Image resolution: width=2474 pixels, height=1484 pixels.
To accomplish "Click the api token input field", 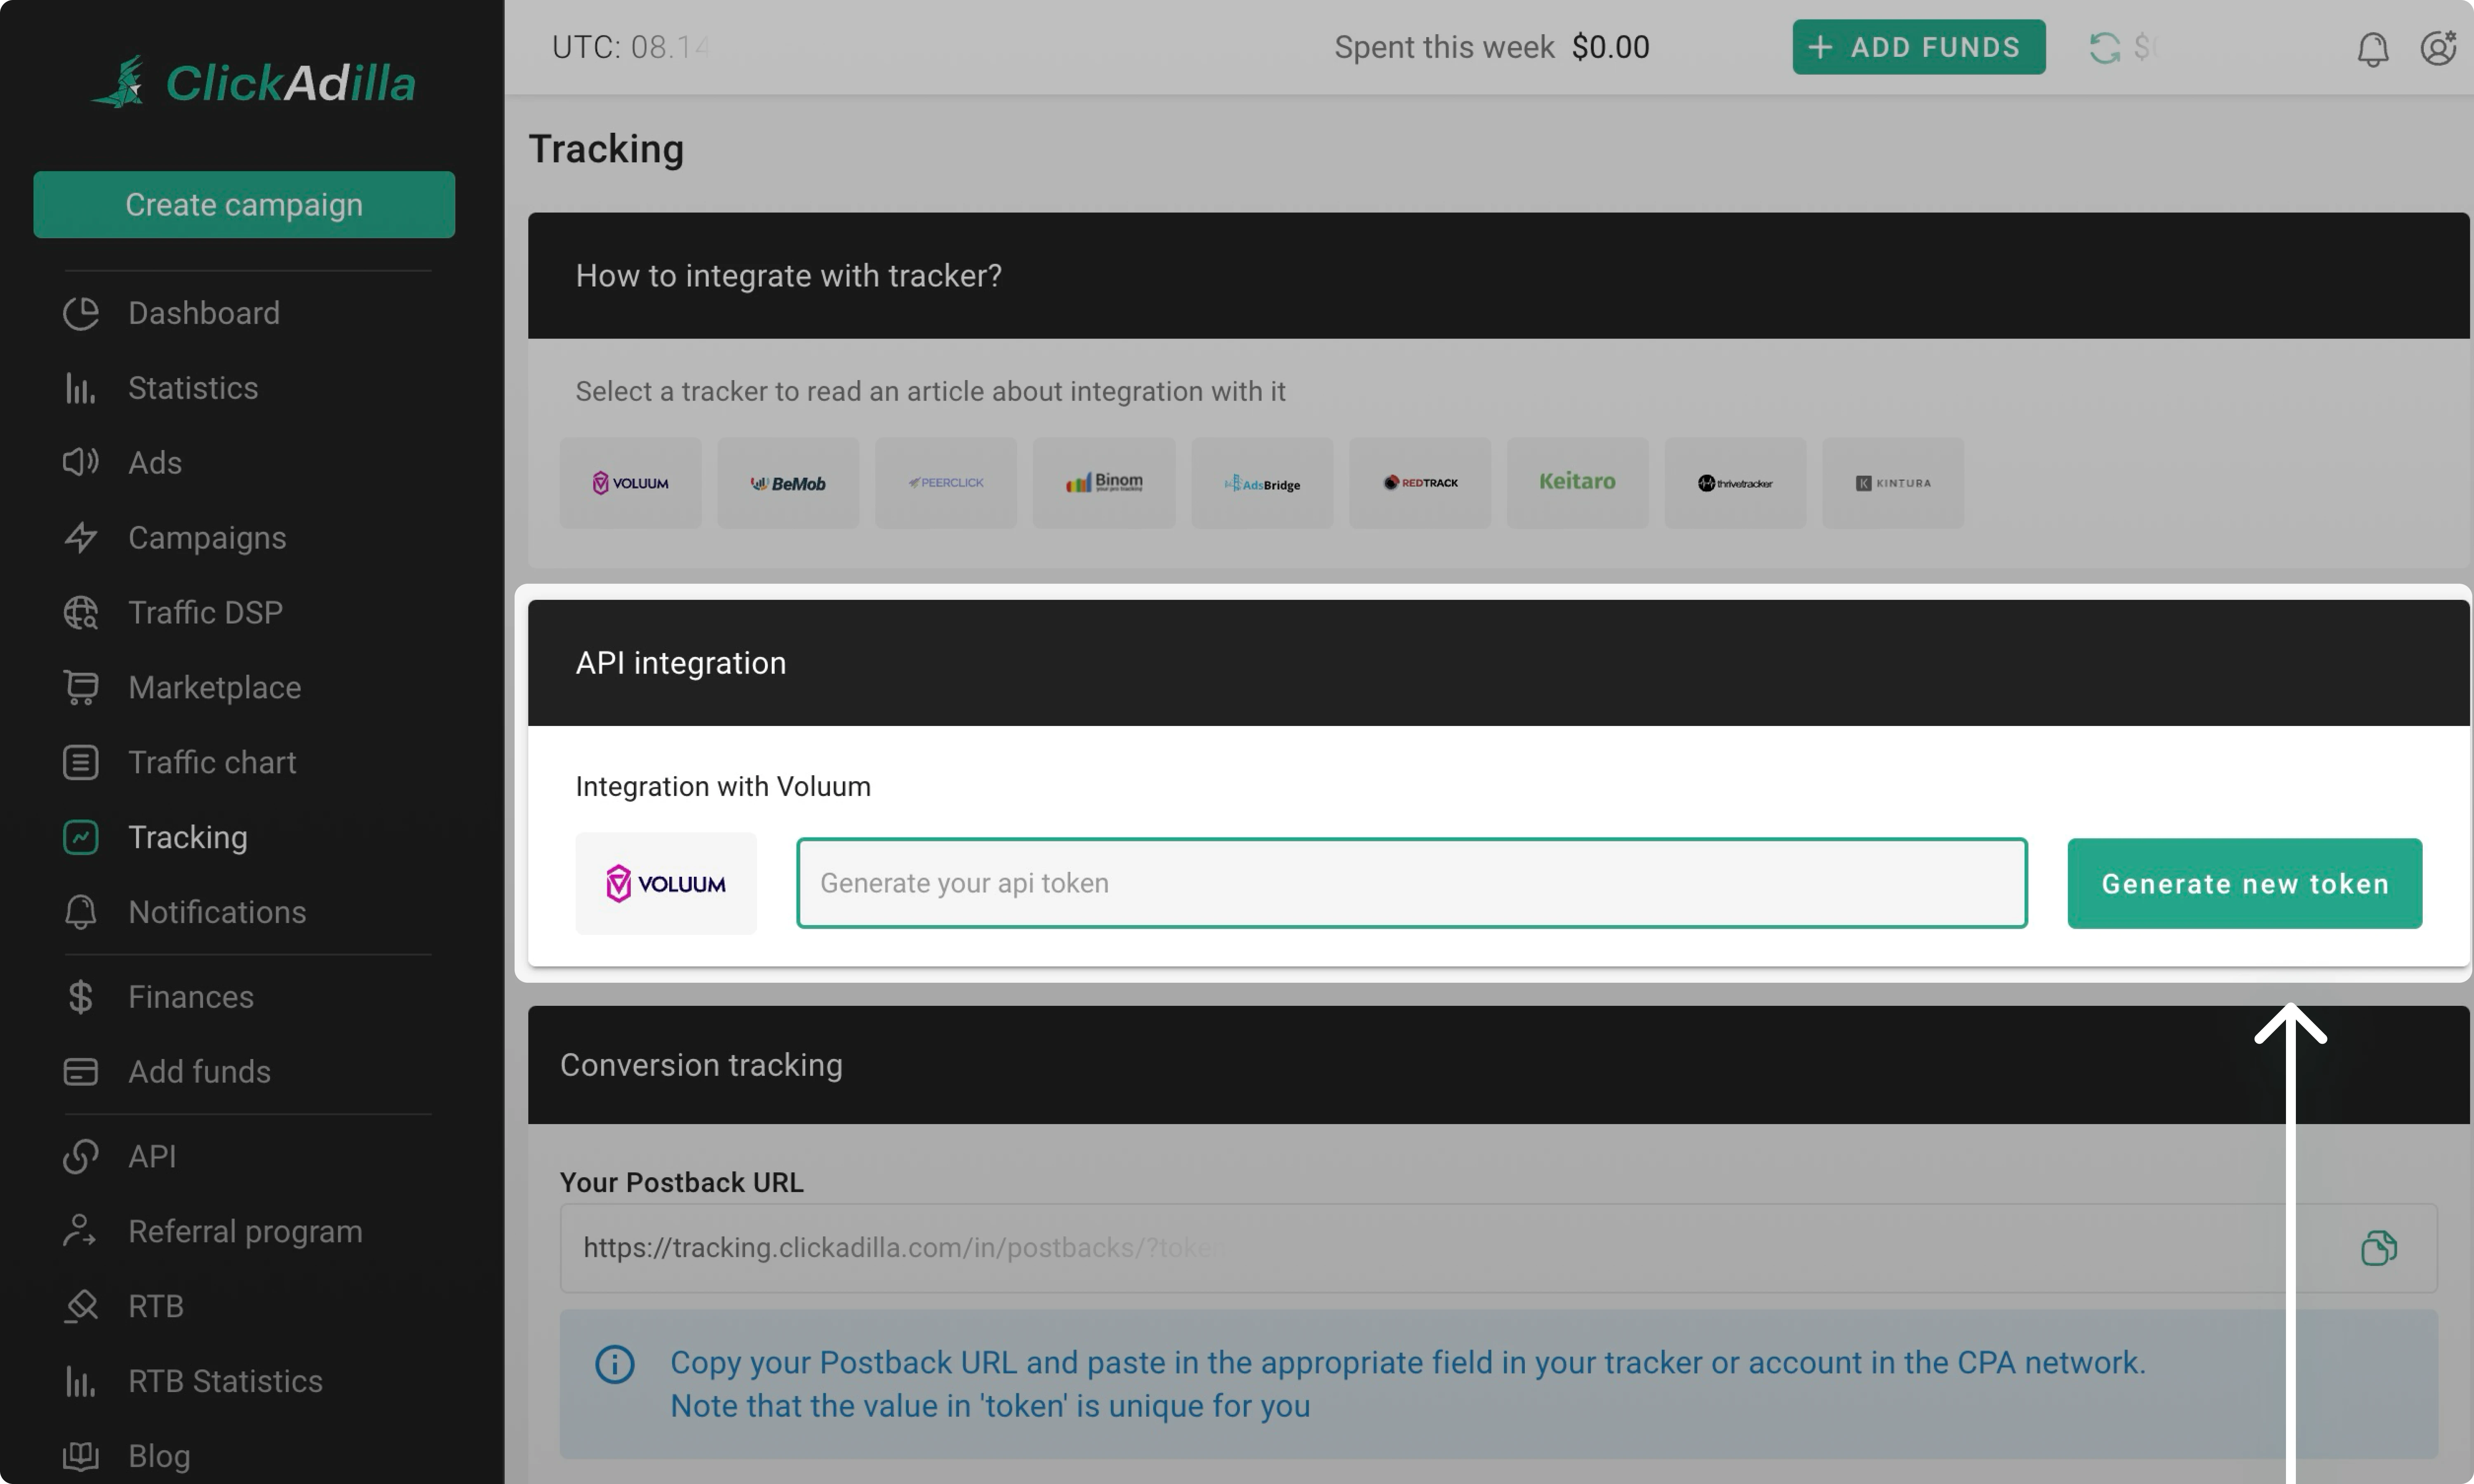I will click(x=1411, y=883).
